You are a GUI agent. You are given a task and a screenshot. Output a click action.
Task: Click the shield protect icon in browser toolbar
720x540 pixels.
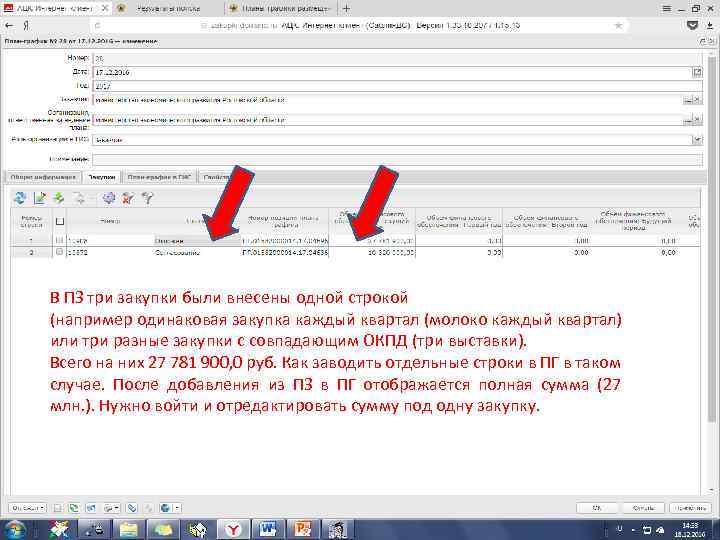[692, 25]
